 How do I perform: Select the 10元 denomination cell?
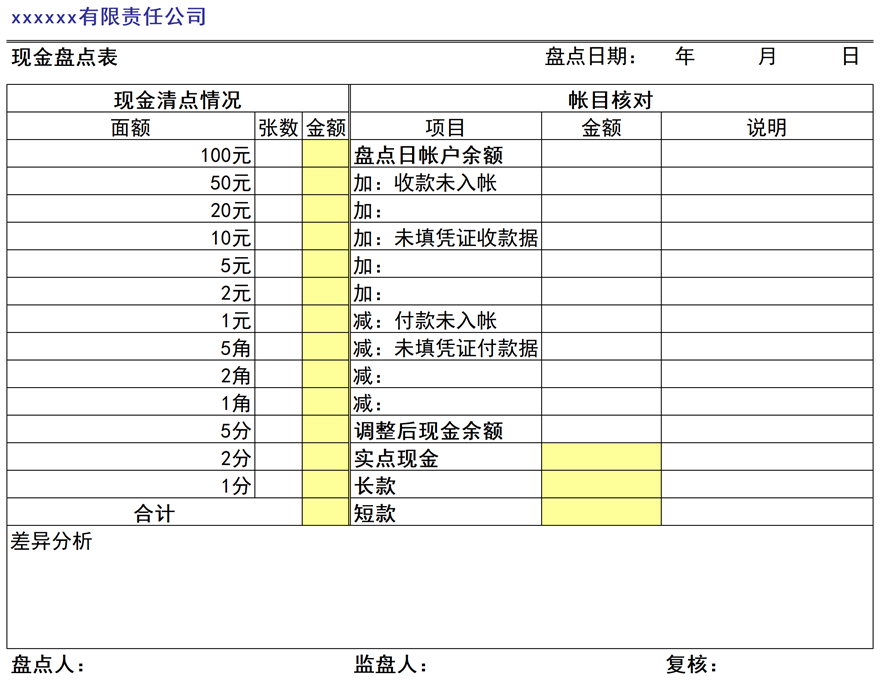click(x=131, y=237)
